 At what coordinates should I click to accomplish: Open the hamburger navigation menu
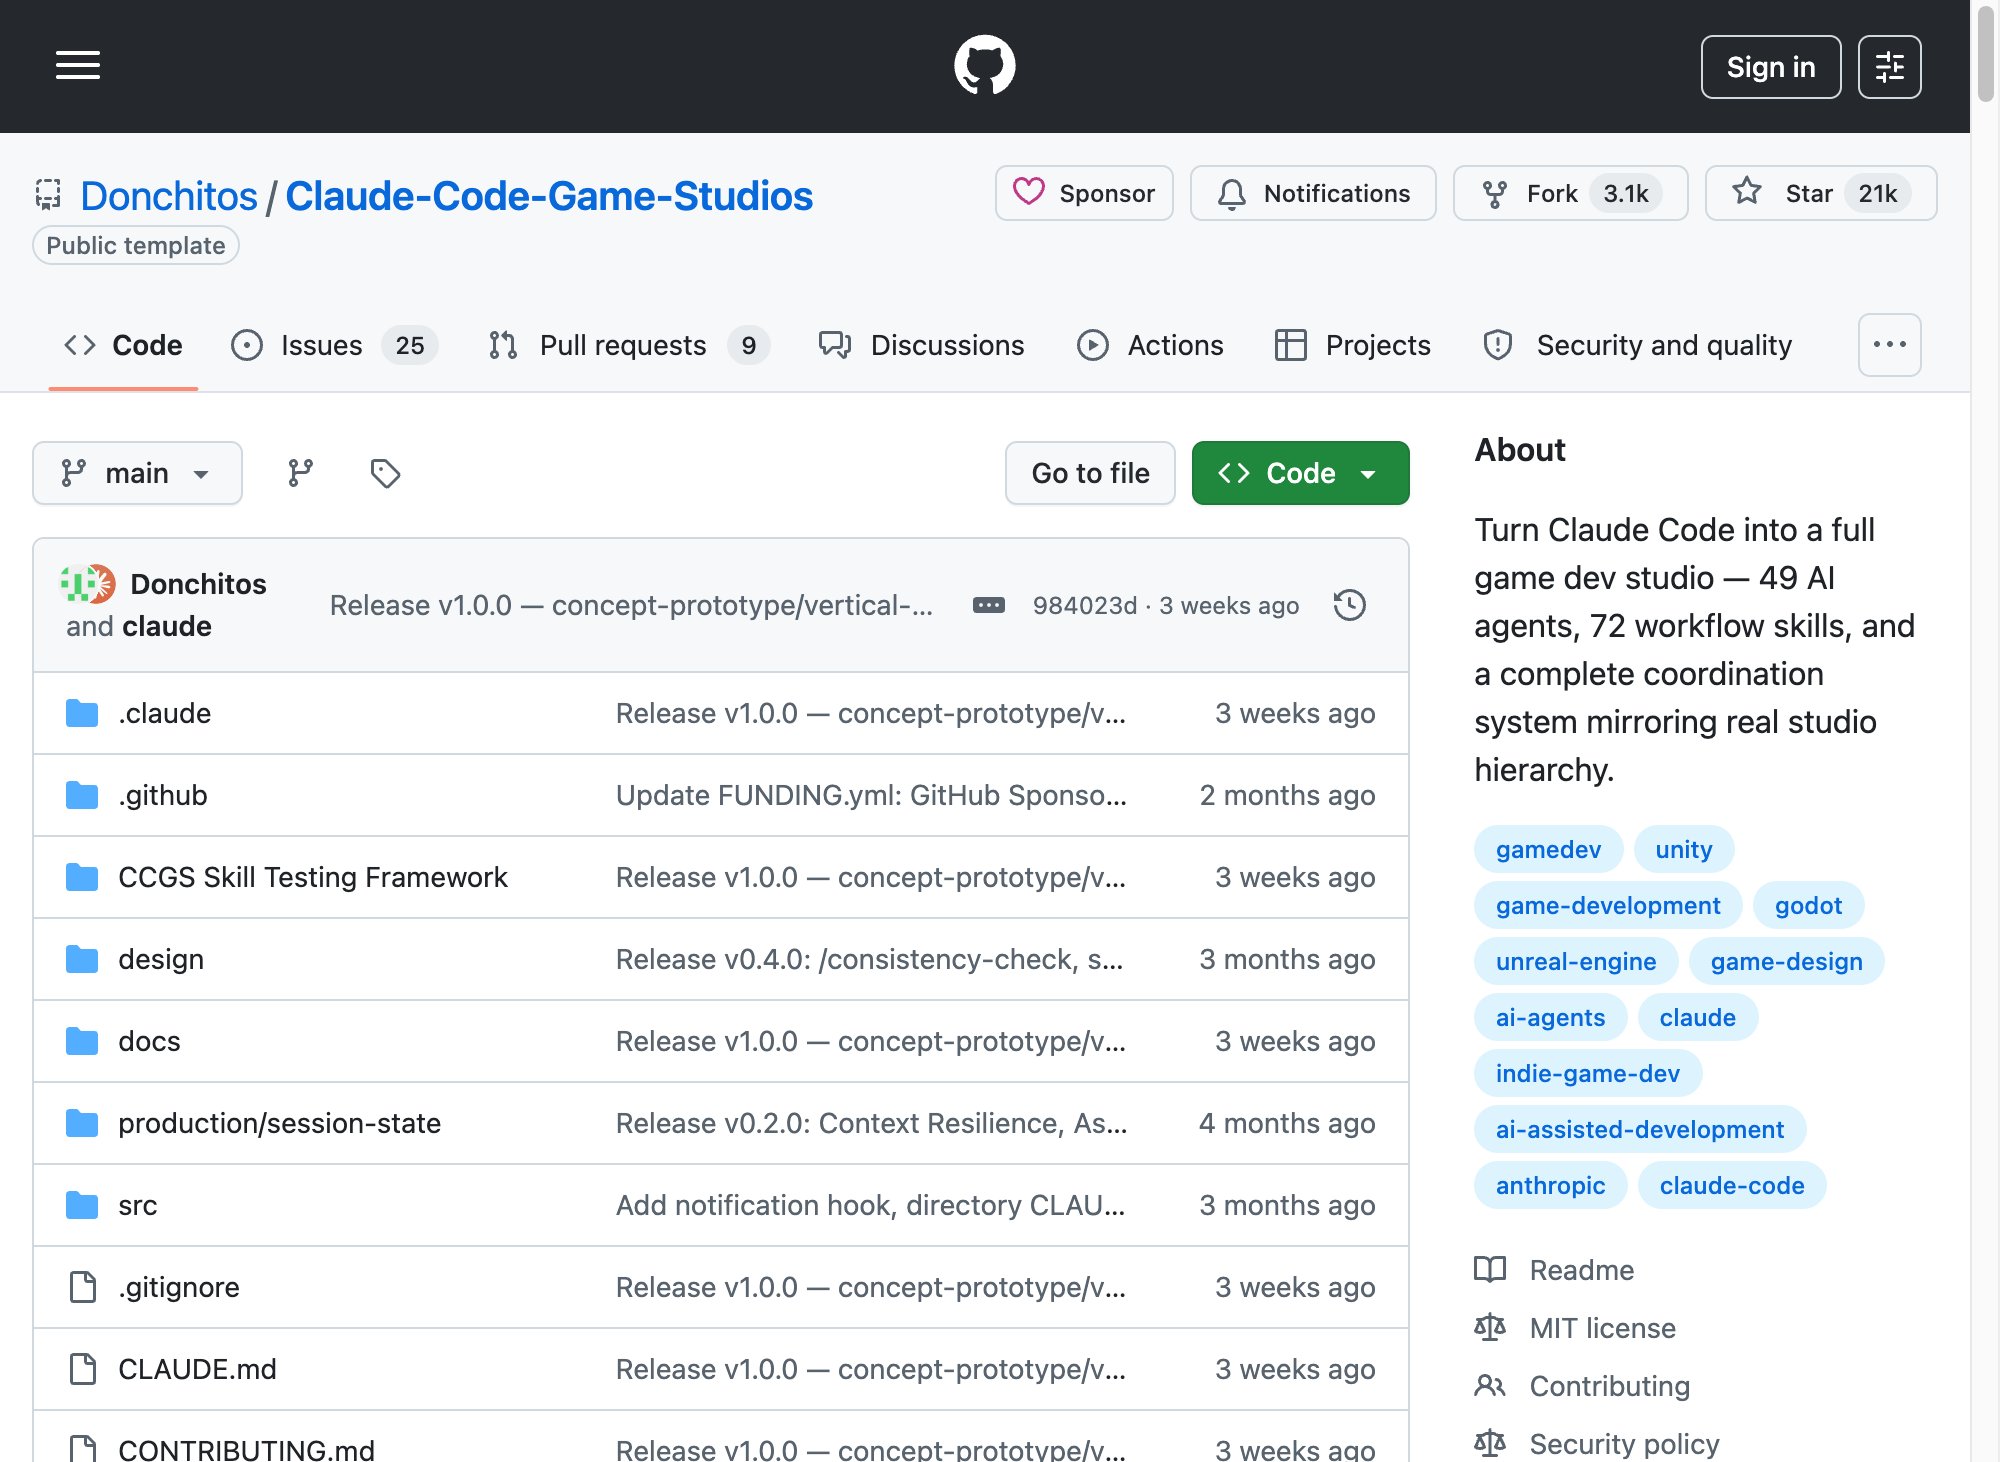tap(78, 66)
